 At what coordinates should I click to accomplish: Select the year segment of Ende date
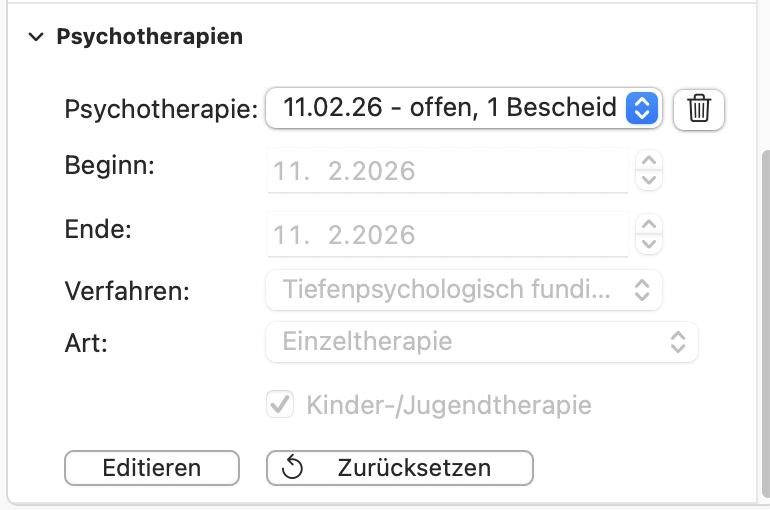tap(378, 235)
